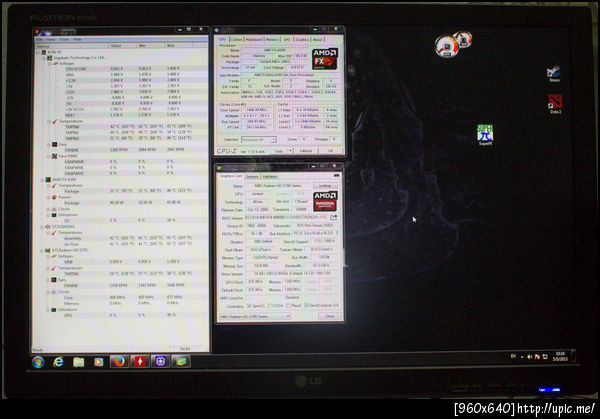
Task: Open the CPU-Z processor Selection dropdown
Action: point(259,140)
